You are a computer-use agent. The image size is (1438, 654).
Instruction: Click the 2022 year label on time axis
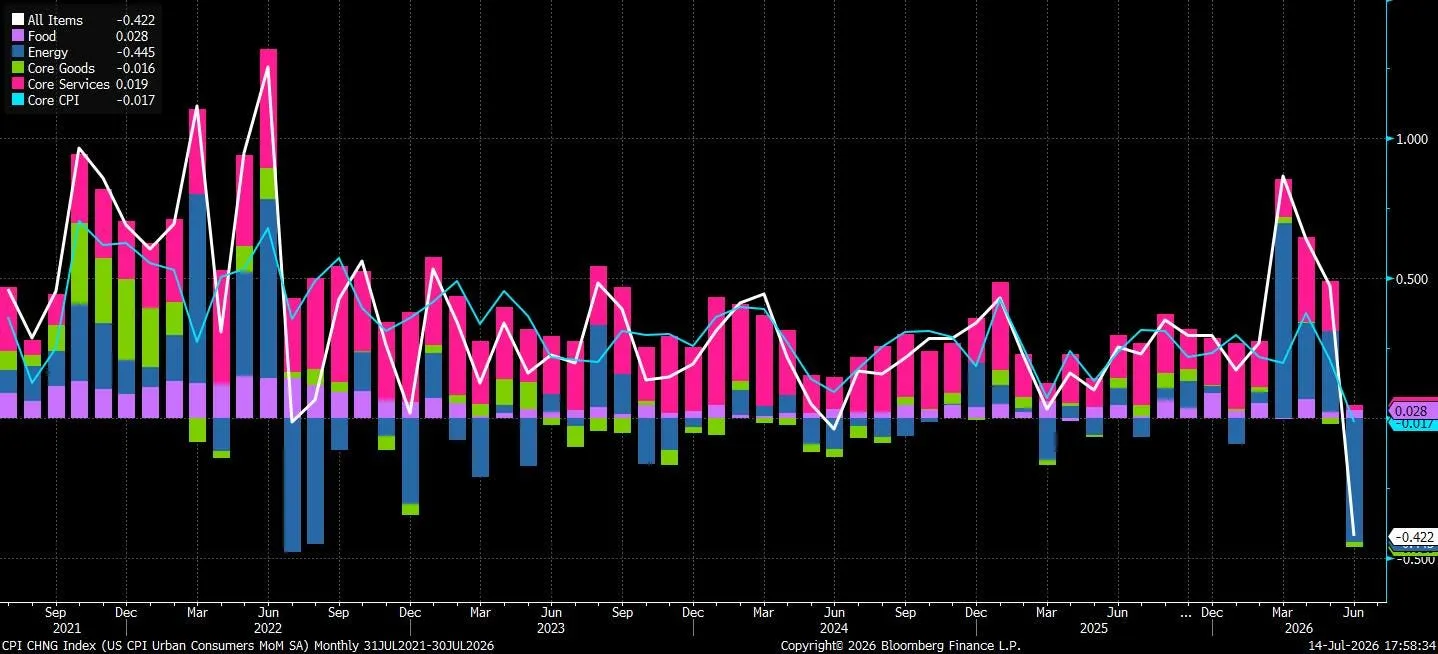point(266,630)
